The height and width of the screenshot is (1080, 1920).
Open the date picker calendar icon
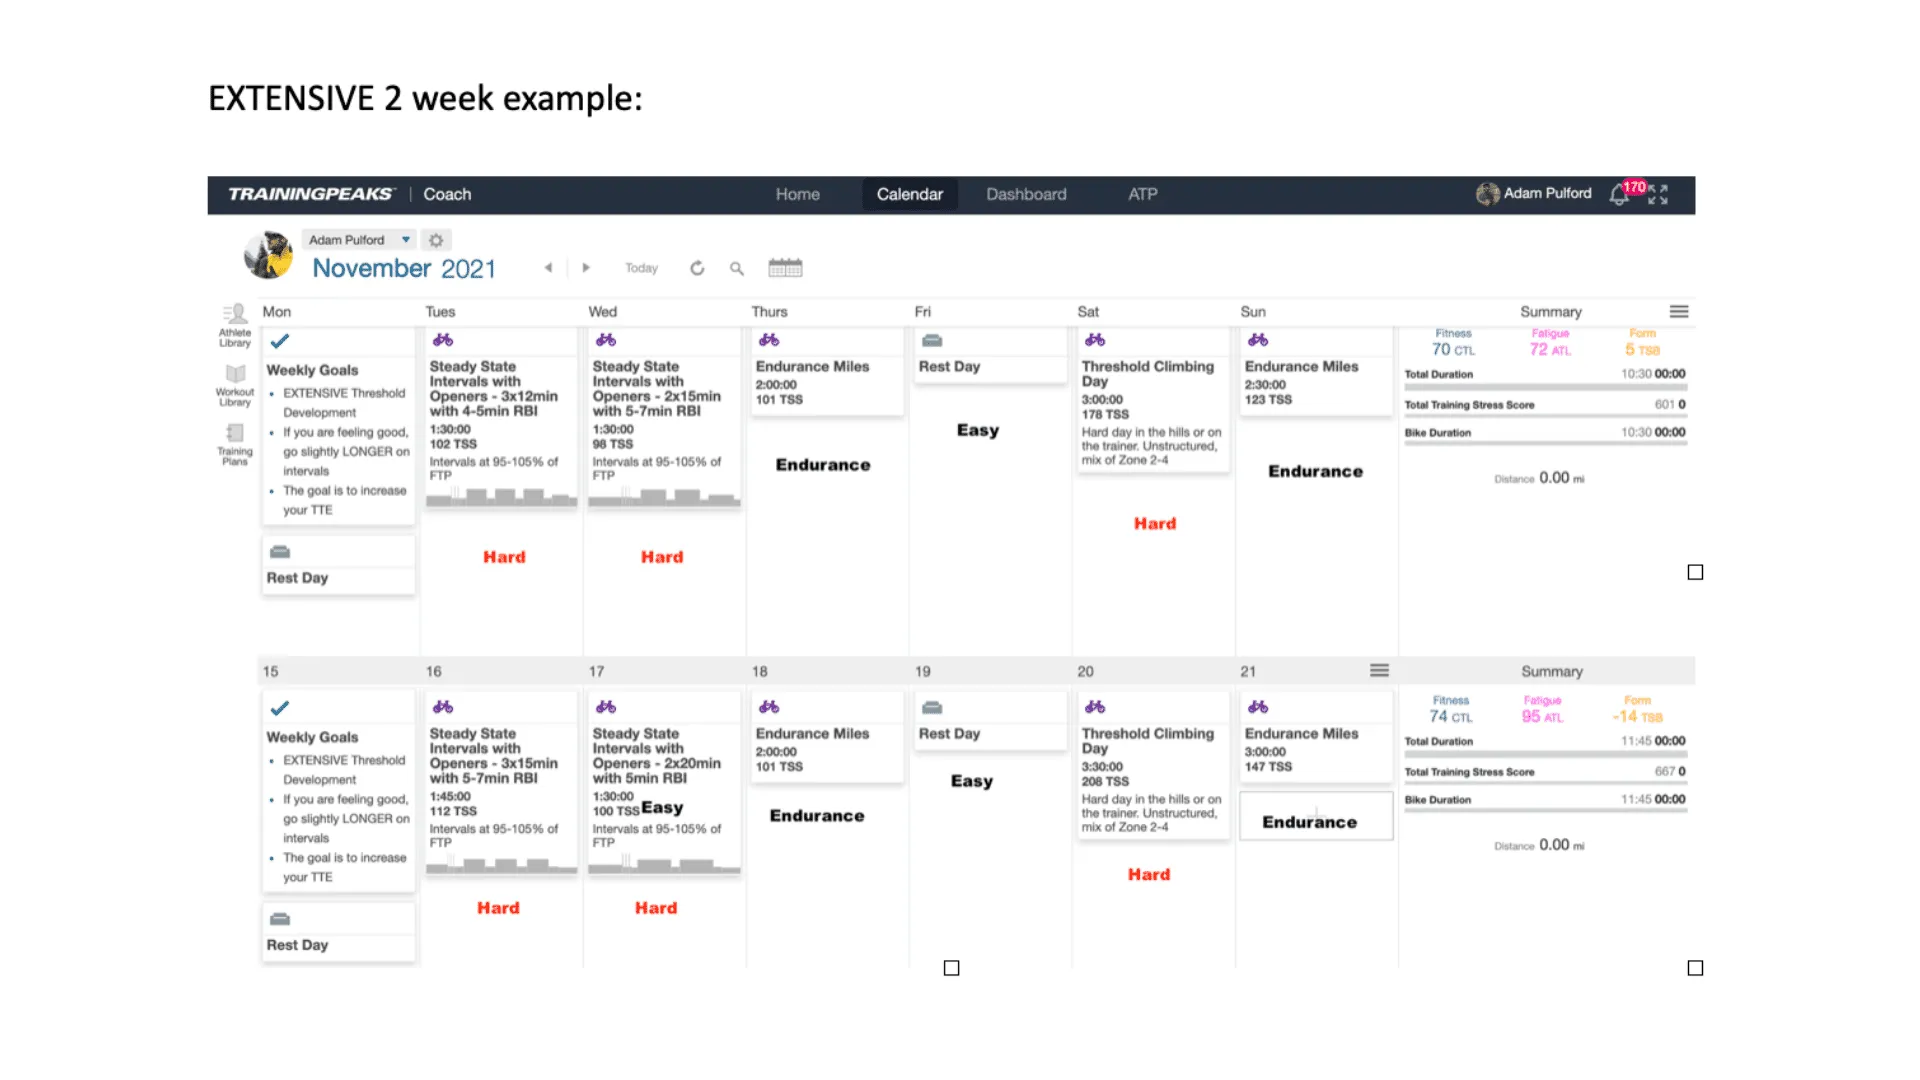click(x=785, y=268)
